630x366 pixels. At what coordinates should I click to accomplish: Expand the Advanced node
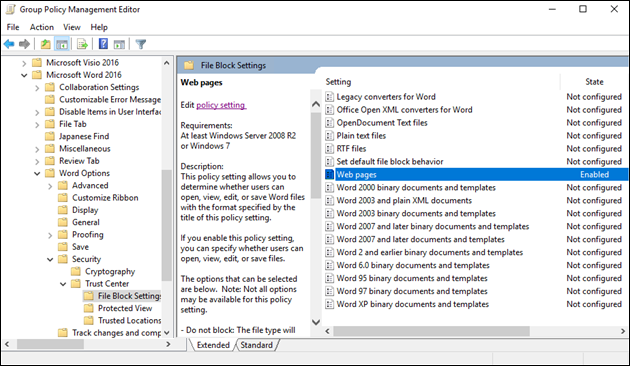[50, 186]
